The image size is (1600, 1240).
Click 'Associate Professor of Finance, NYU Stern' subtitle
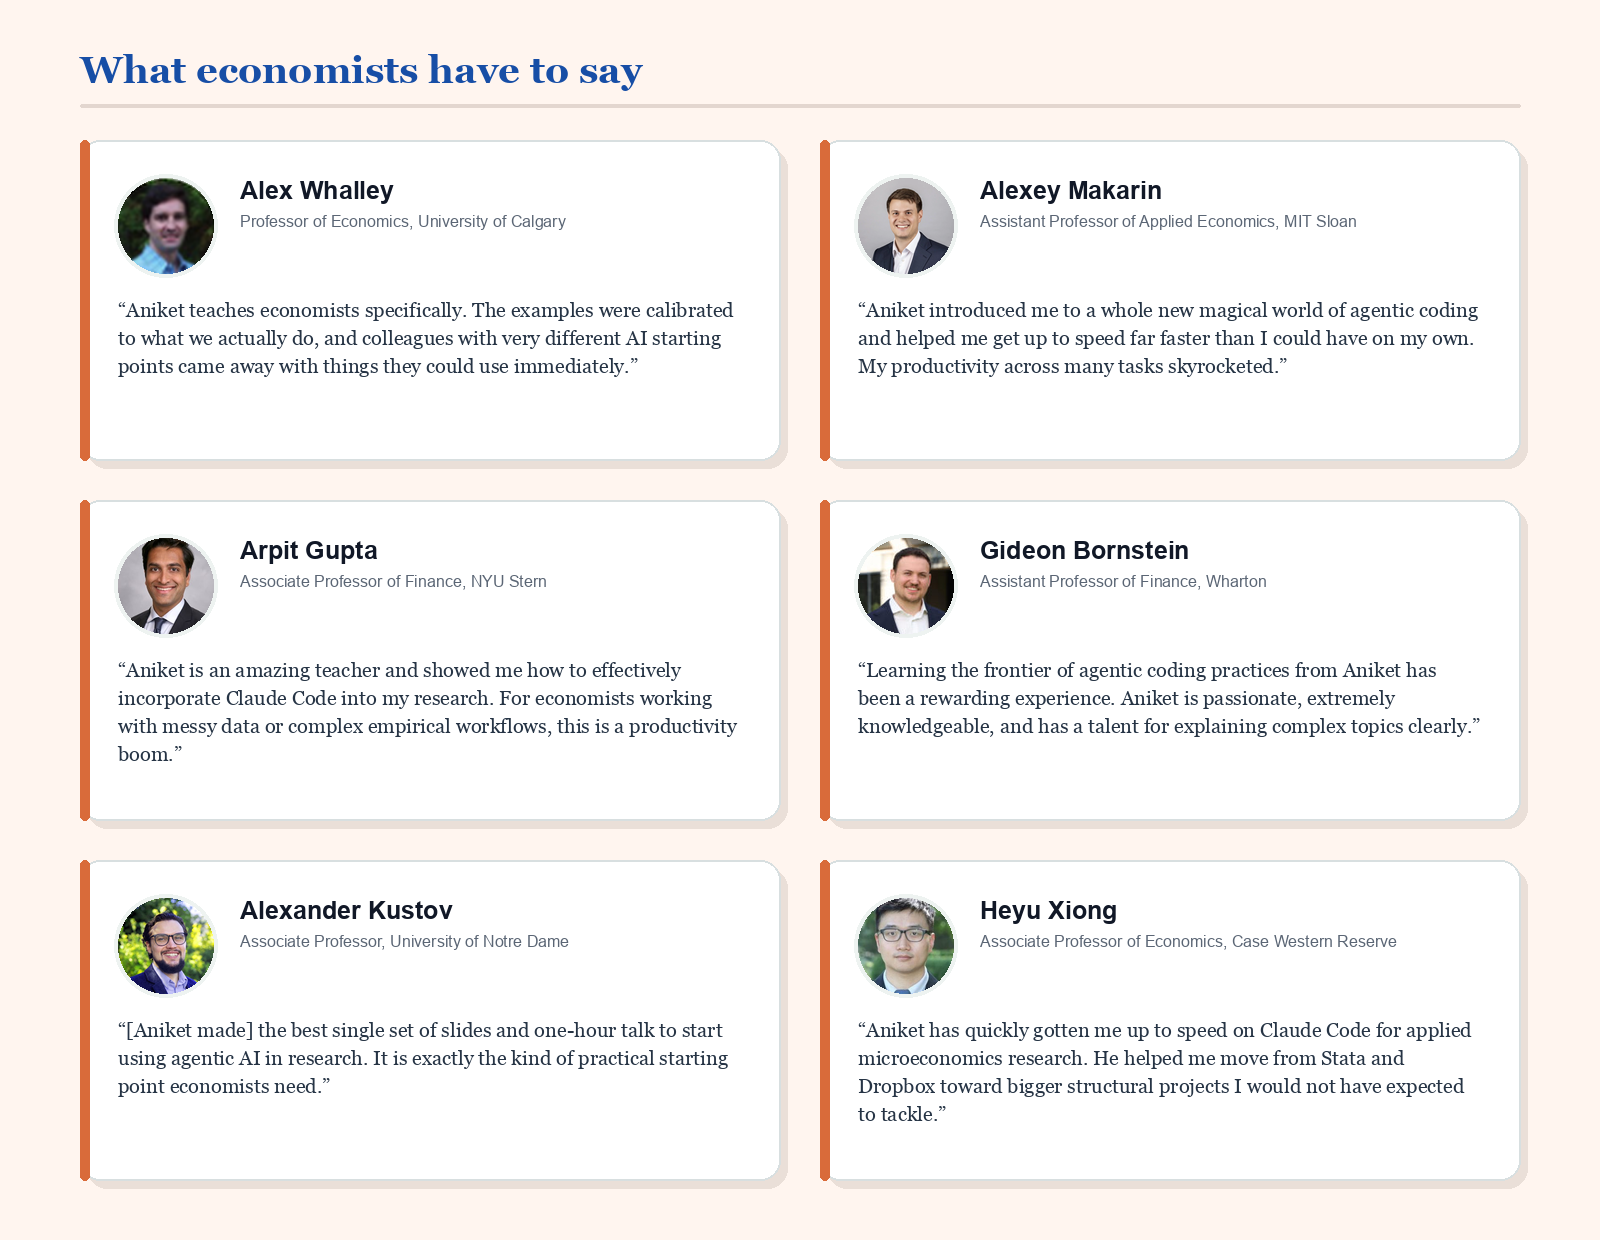[x=393, y=581]
